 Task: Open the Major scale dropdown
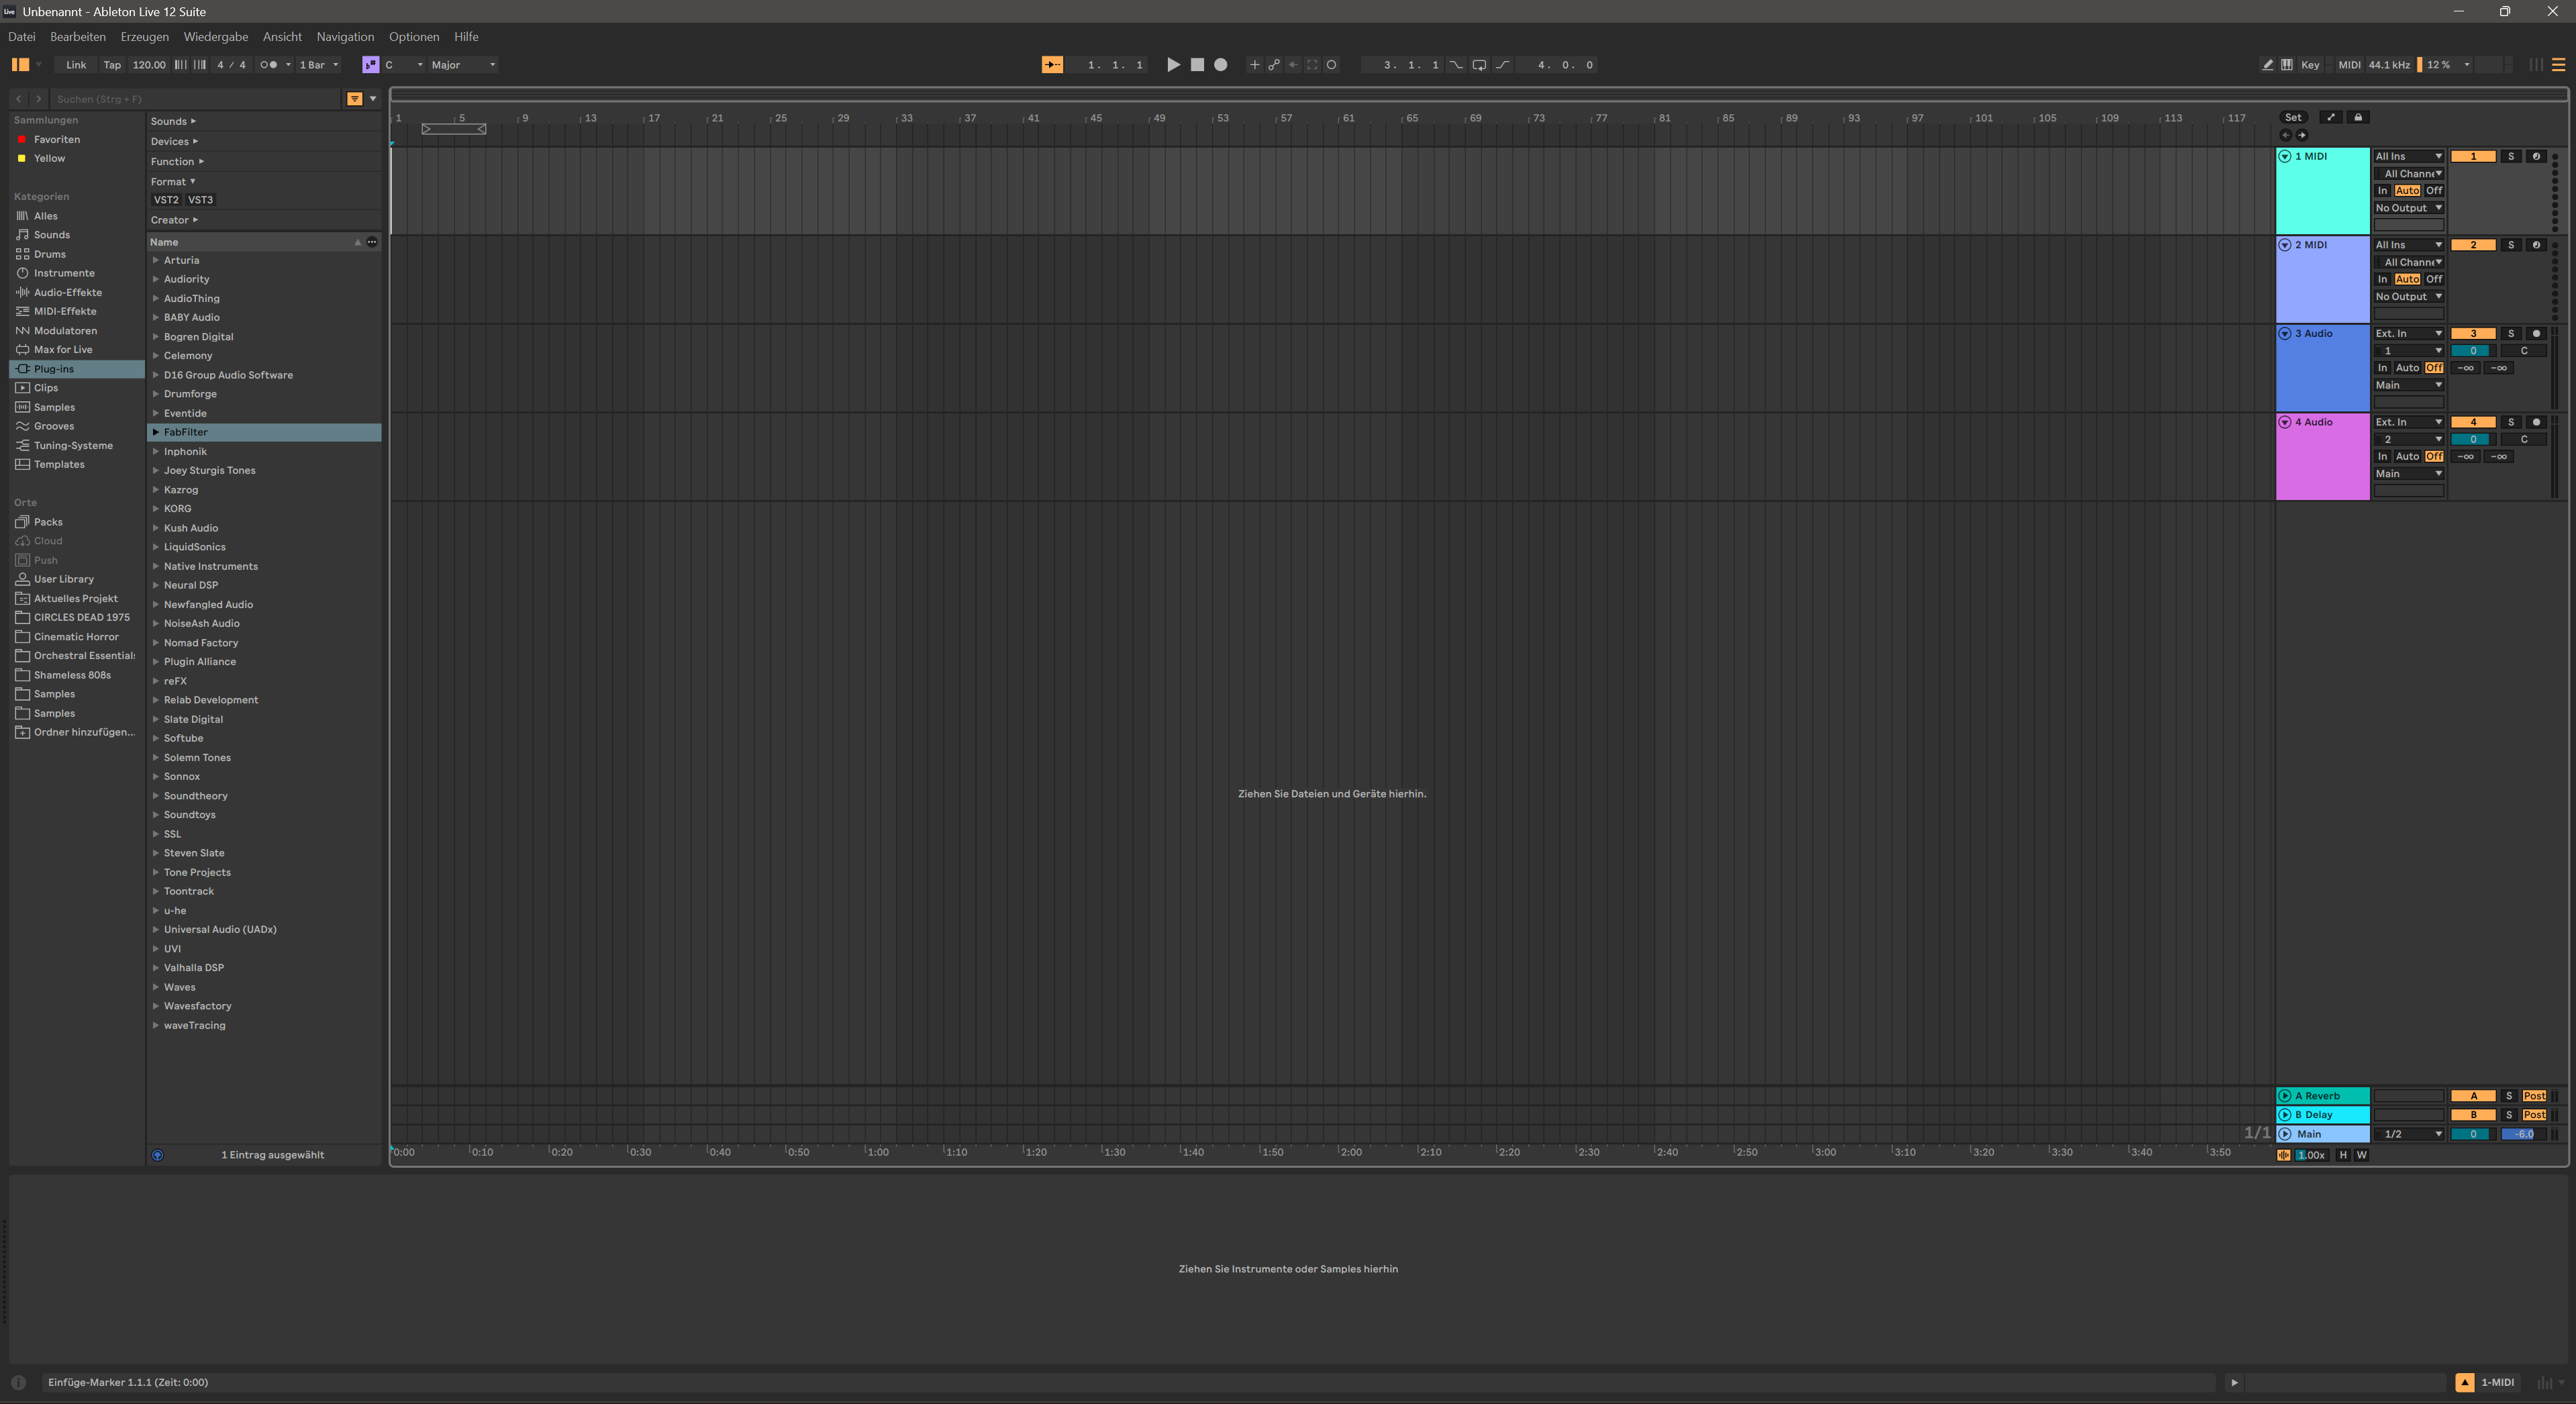tap(463, 65)
